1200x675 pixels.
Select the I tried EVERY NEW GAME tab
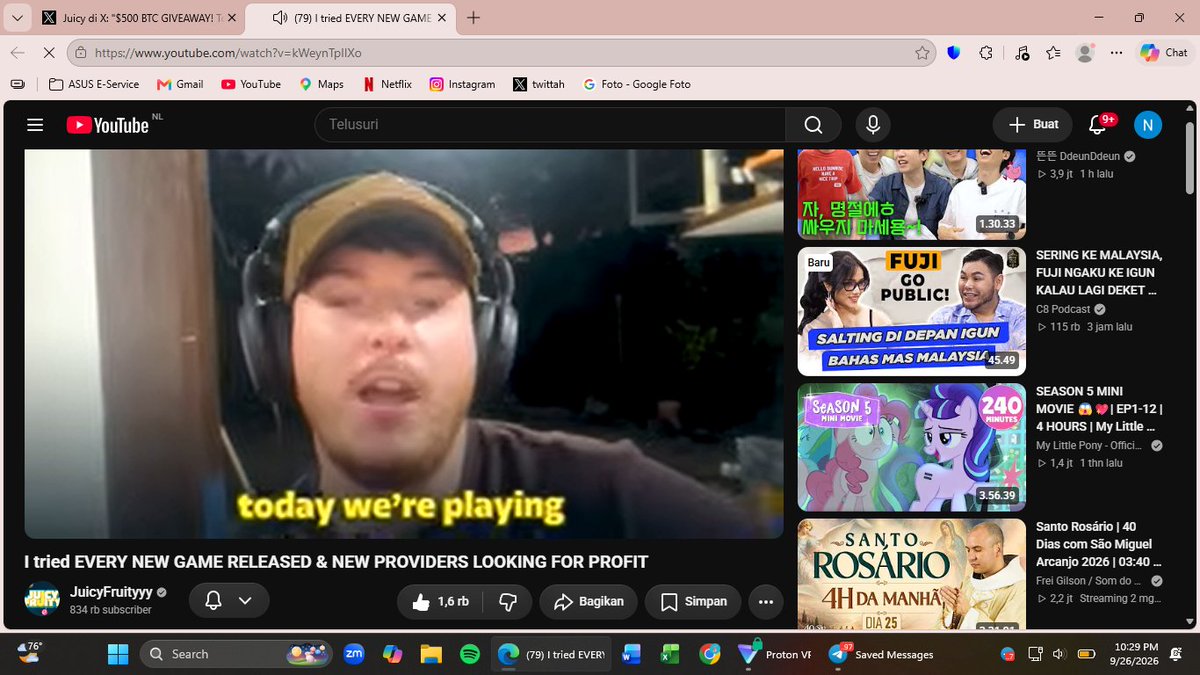click(x=351, y=18)
